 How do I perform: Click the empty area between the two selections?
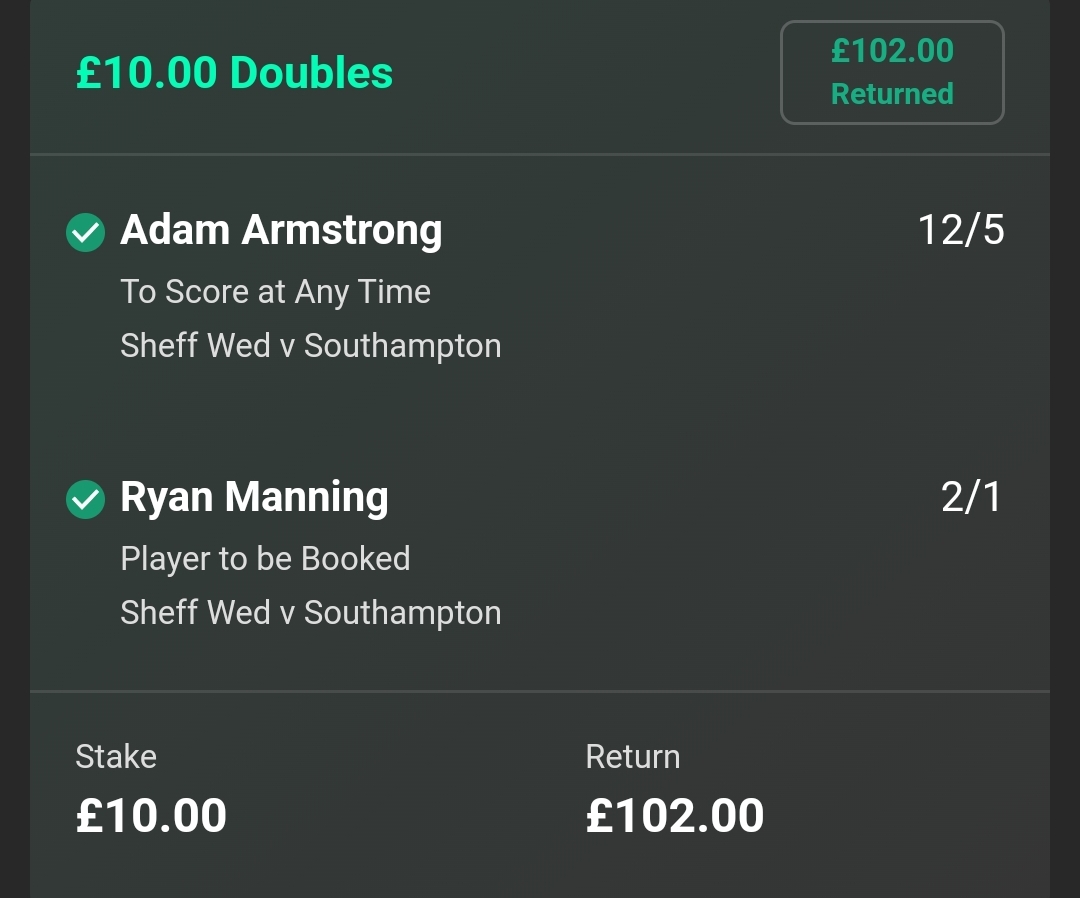[540, 420]
